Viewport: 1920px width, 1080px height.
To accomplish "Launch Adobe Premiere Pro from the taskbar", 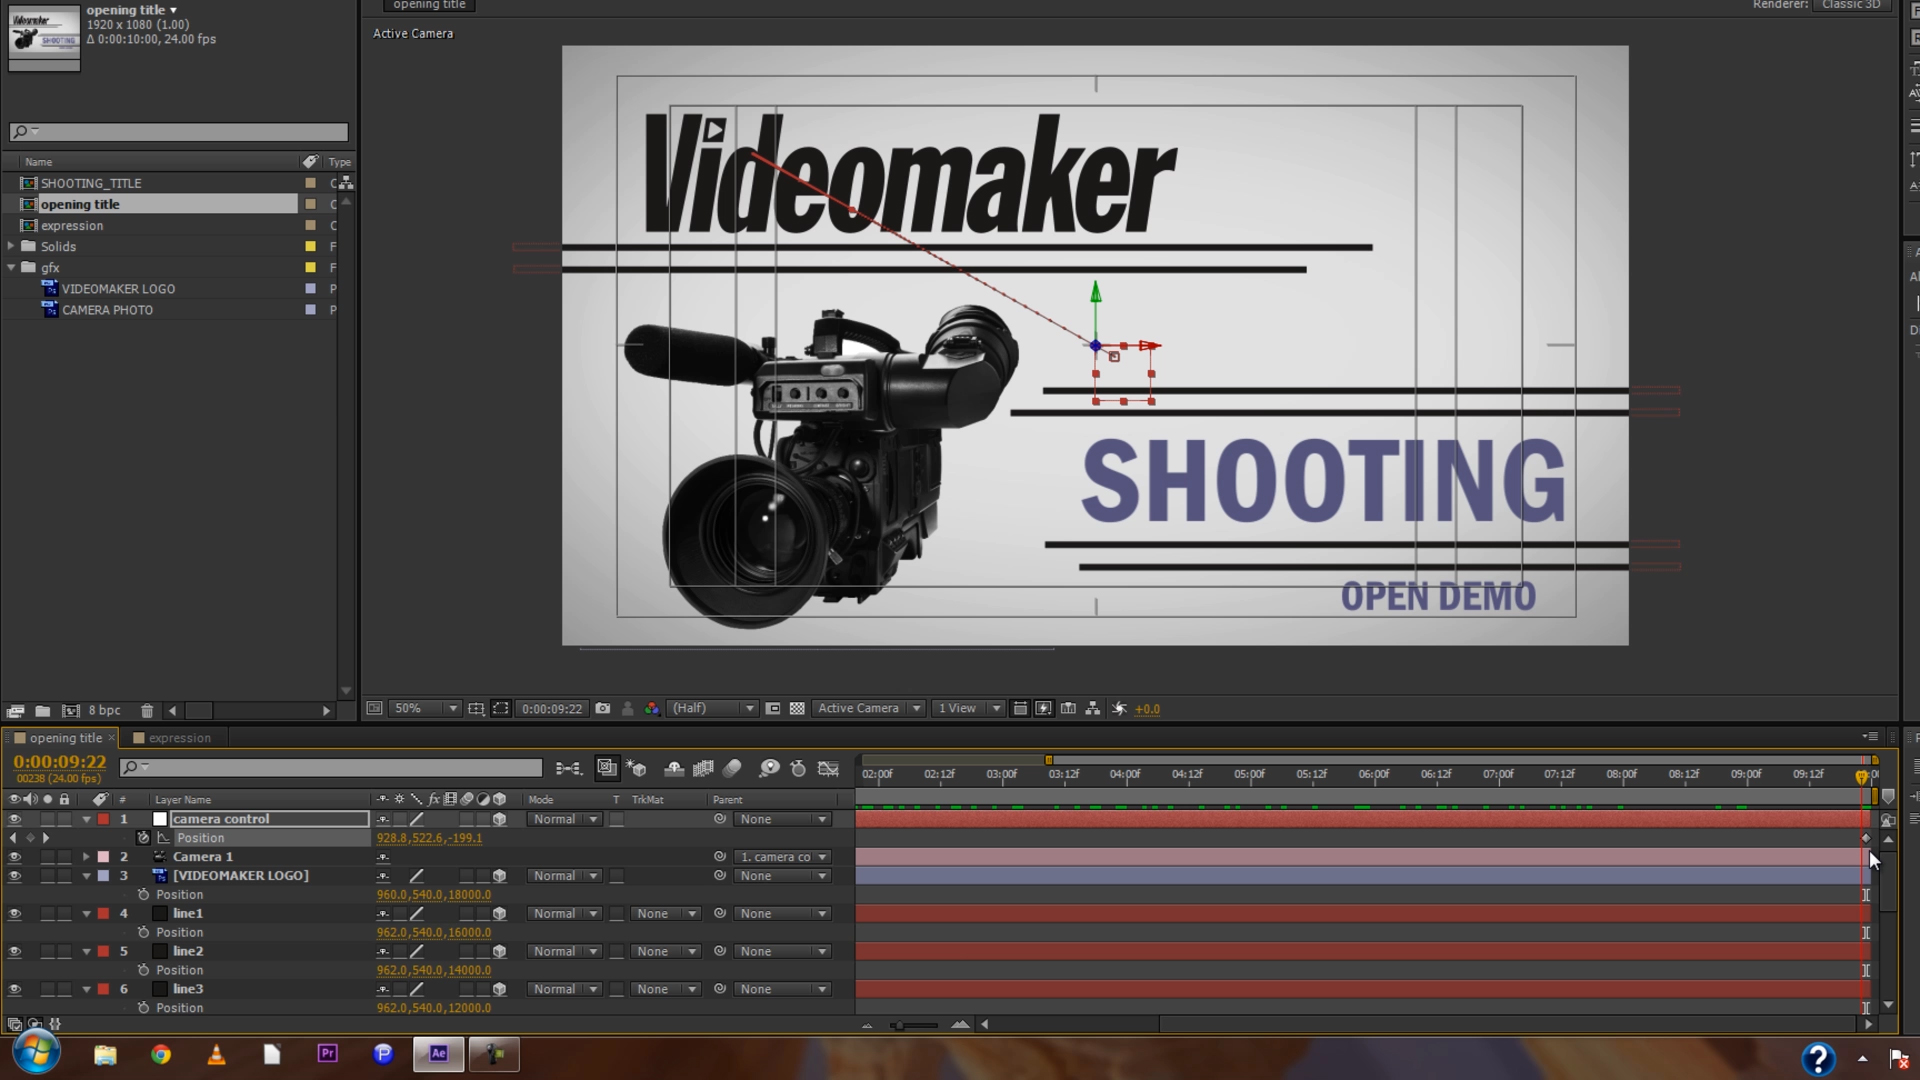I will point(328,1054).
